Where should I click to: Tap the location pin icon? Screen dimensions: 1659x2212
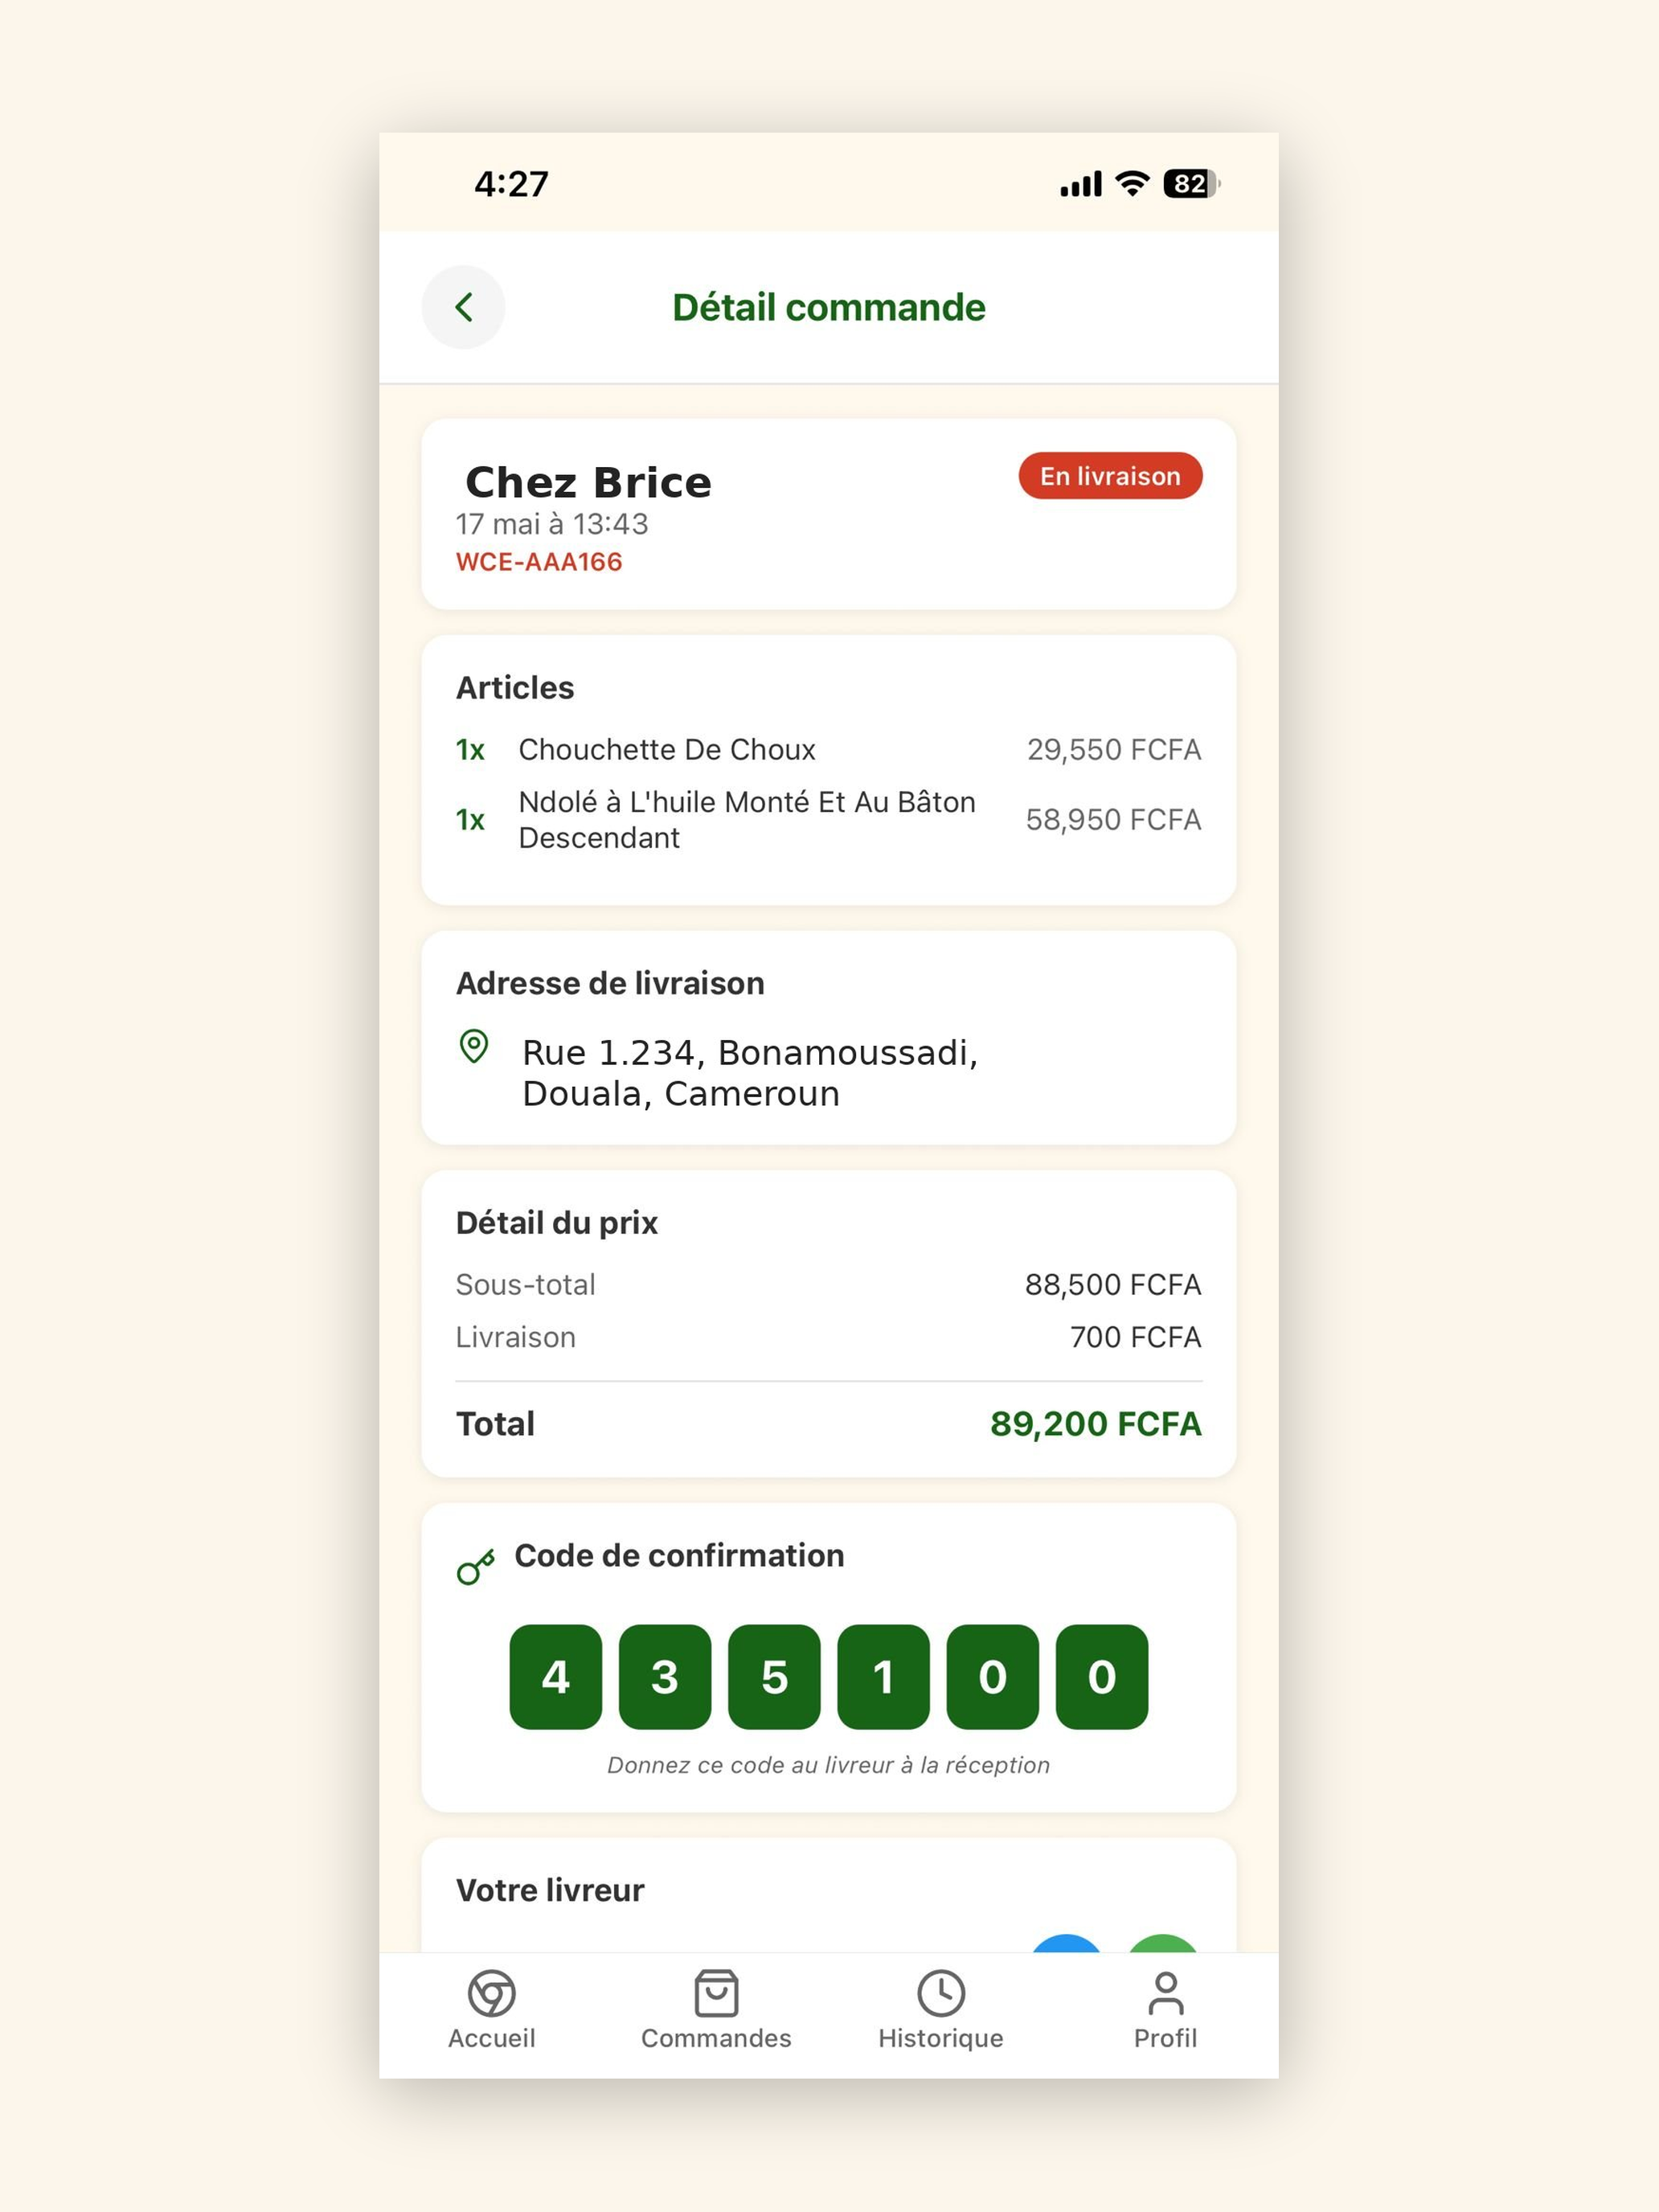pyautogui.click(x=473, y=1046)
